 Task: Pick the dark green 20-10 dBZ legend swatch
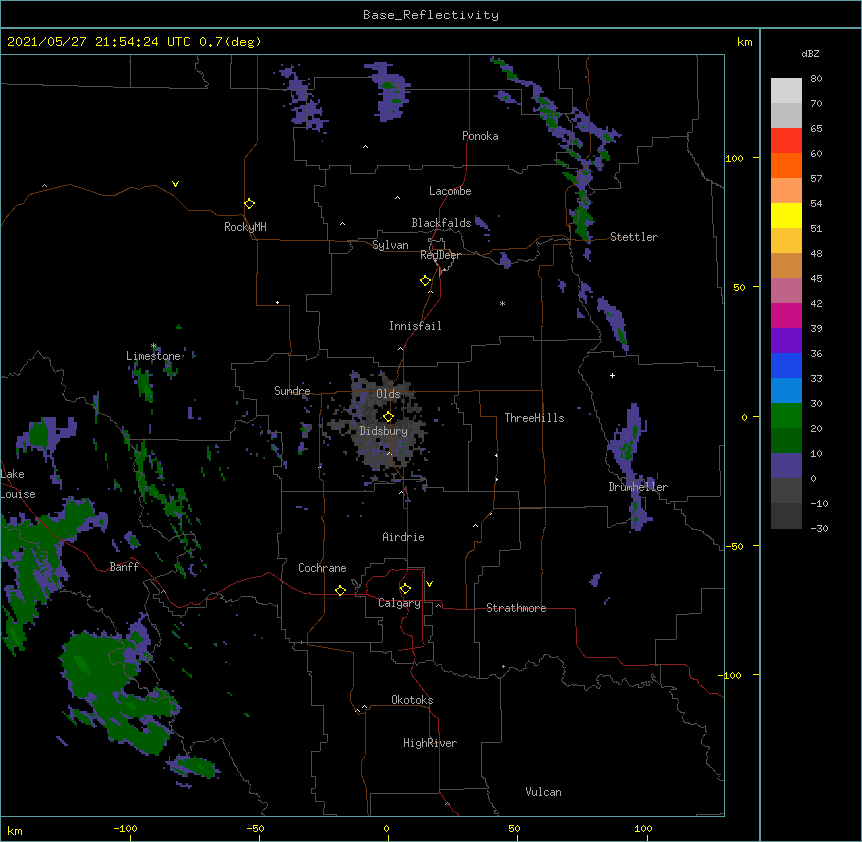[x=786, y=441]
